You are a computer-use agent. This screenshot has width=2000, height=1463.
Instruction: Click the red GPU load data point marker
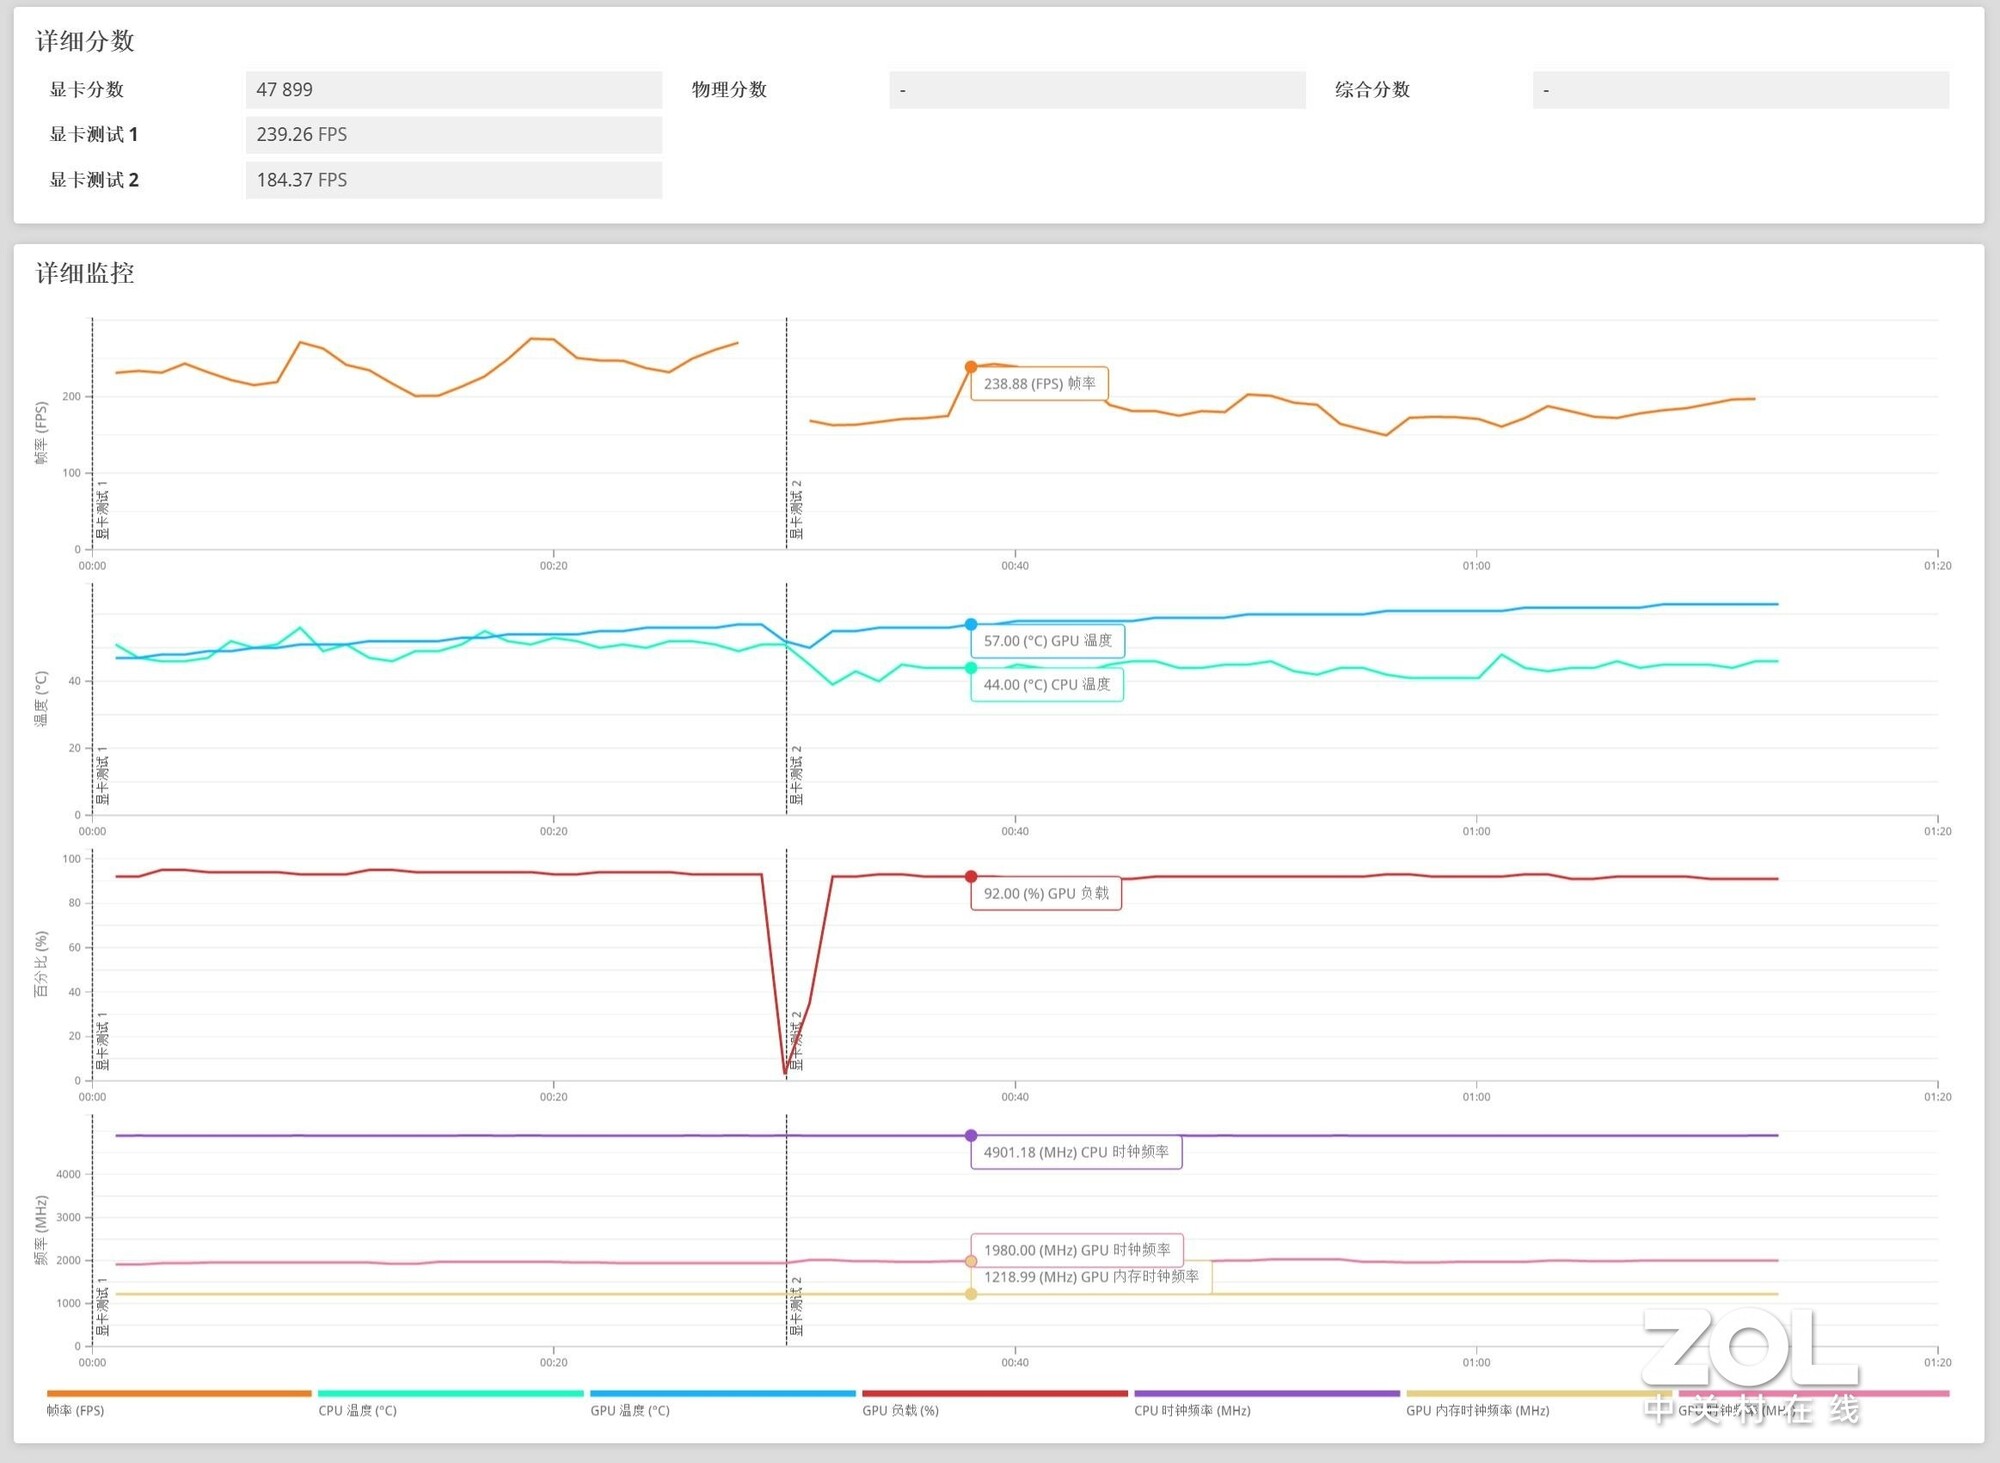pos(970,877)
